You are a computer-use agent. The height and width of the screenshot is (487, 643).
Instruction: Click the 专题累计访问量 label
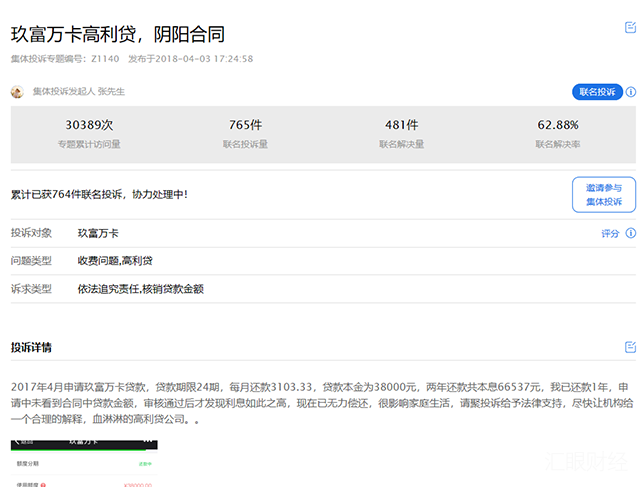click(x=89, y=144)
